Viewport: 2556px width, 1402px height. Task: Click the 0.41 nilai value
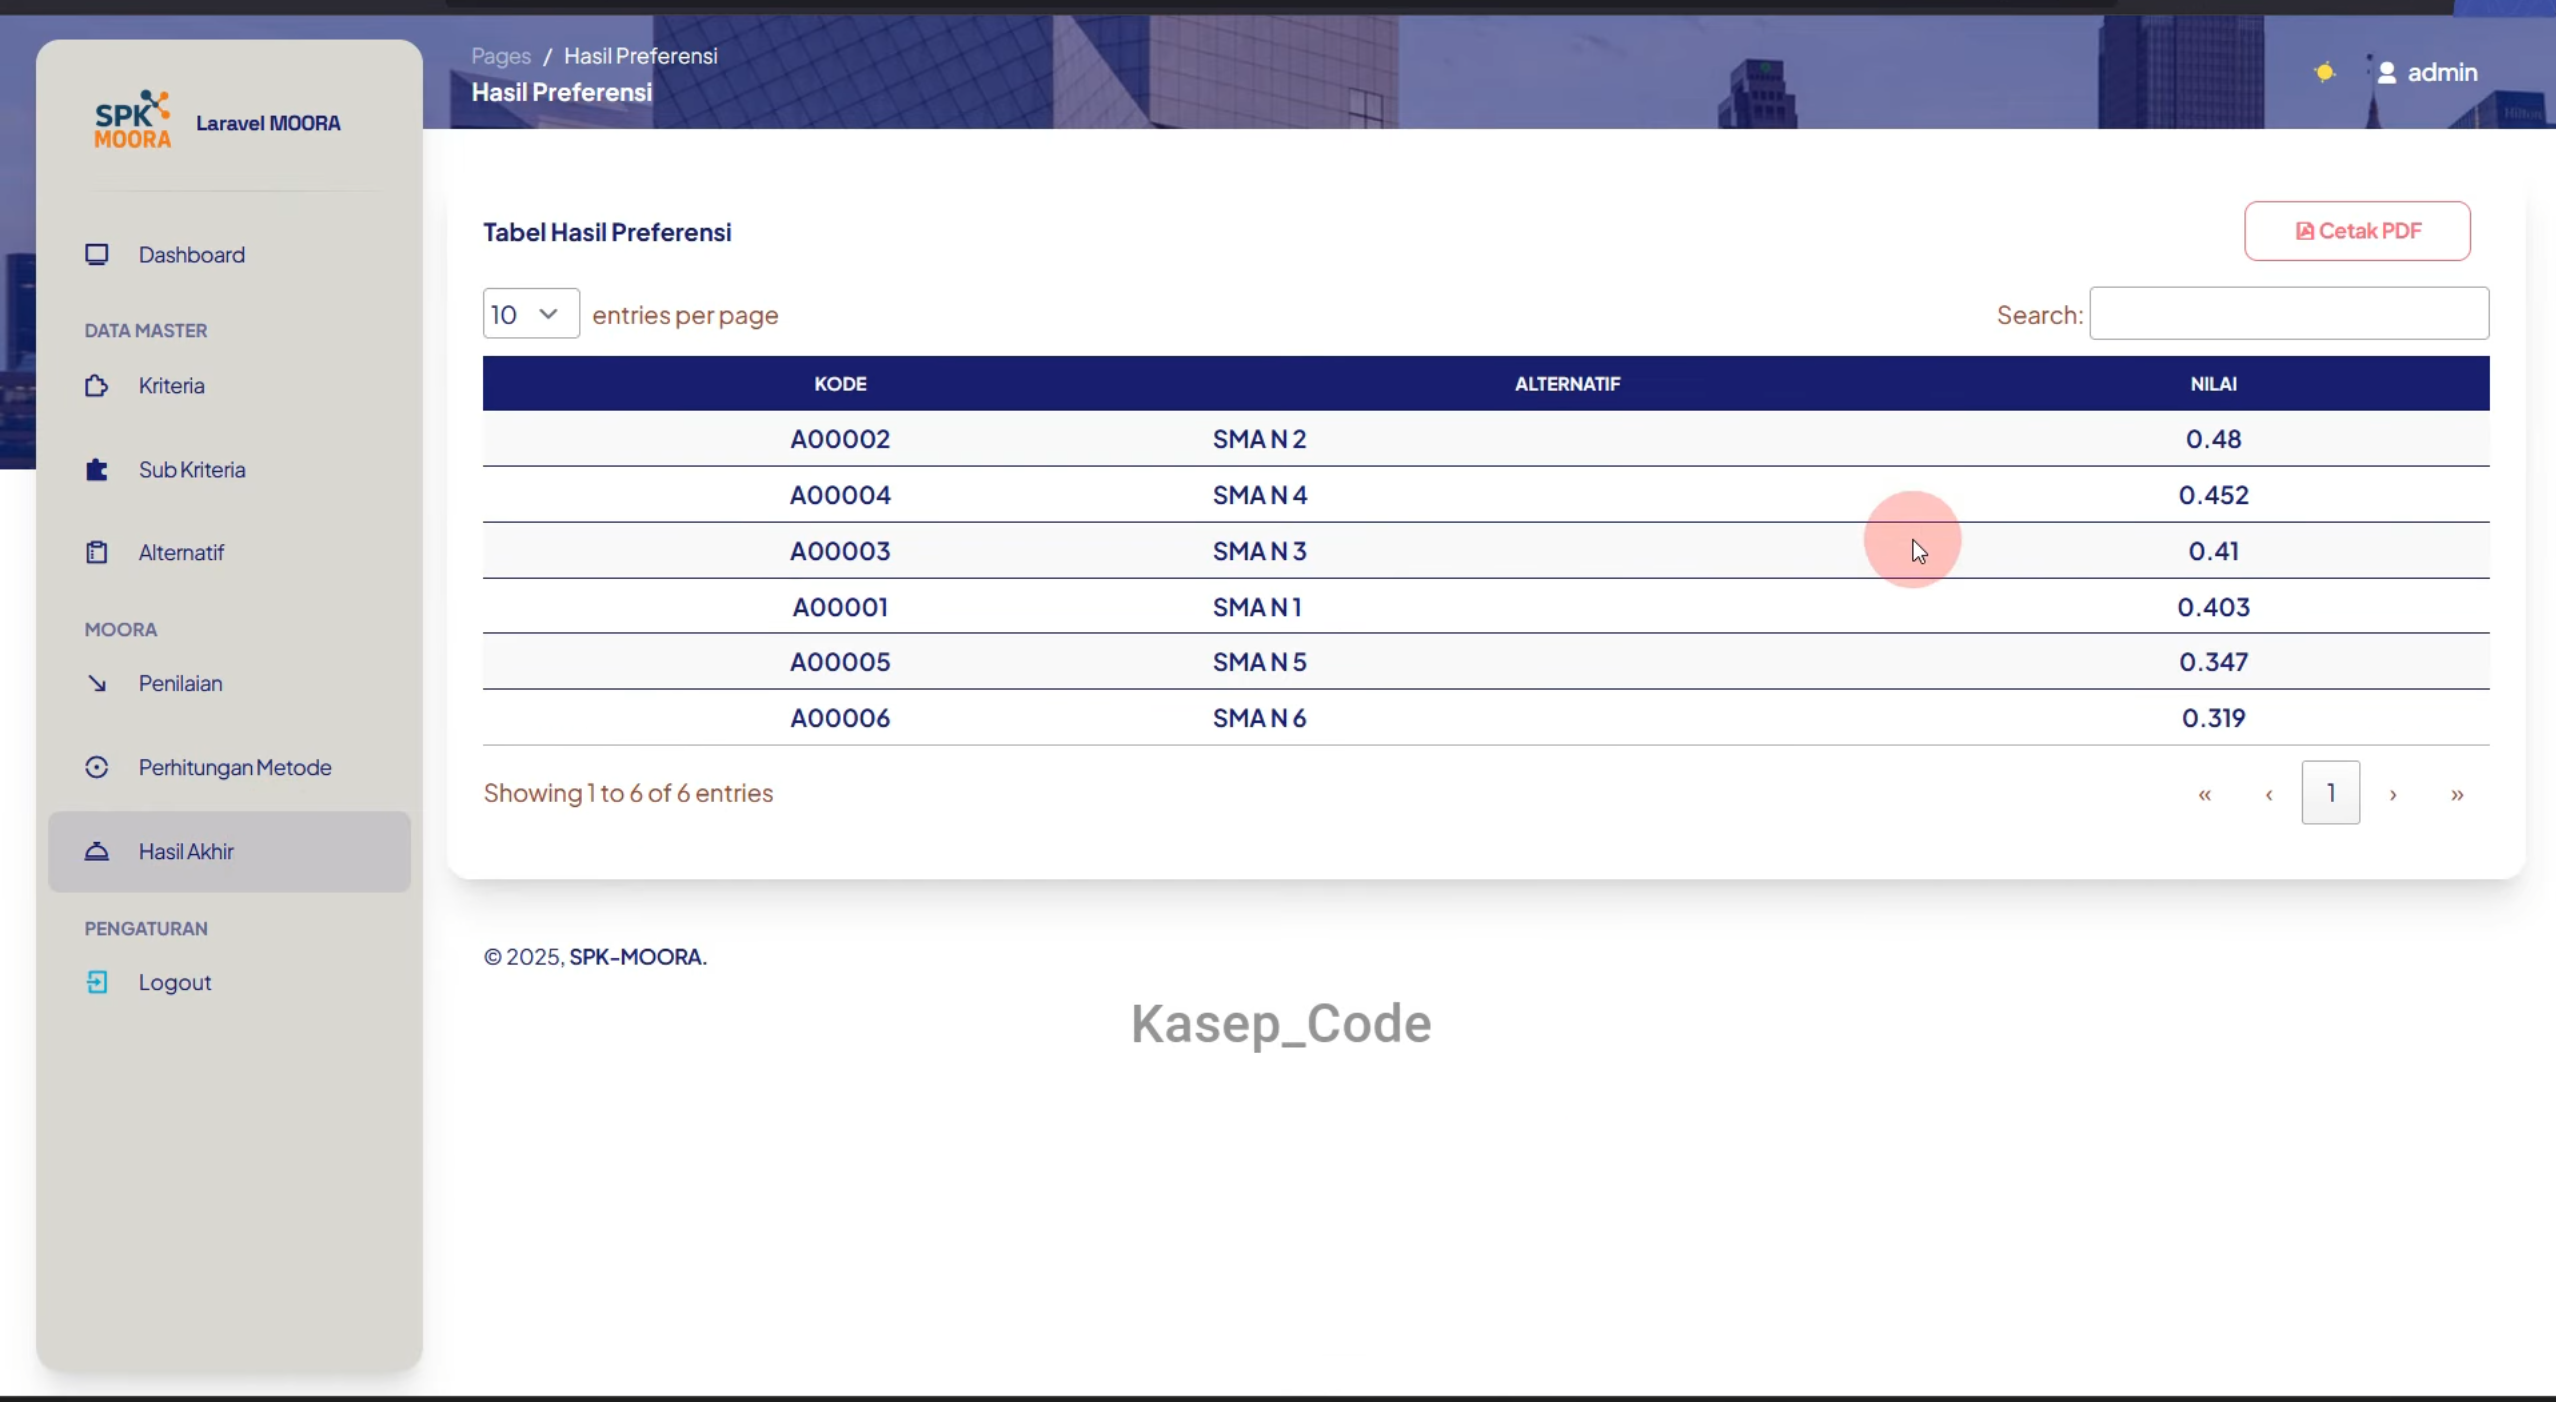pyautogui.click(x=2213, y=551)
